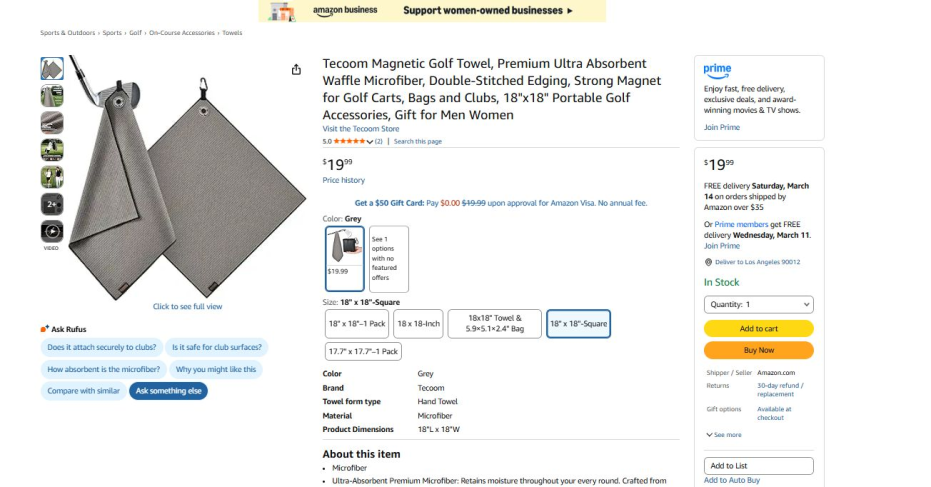Click the Add to cart button

tap(758, 328)
